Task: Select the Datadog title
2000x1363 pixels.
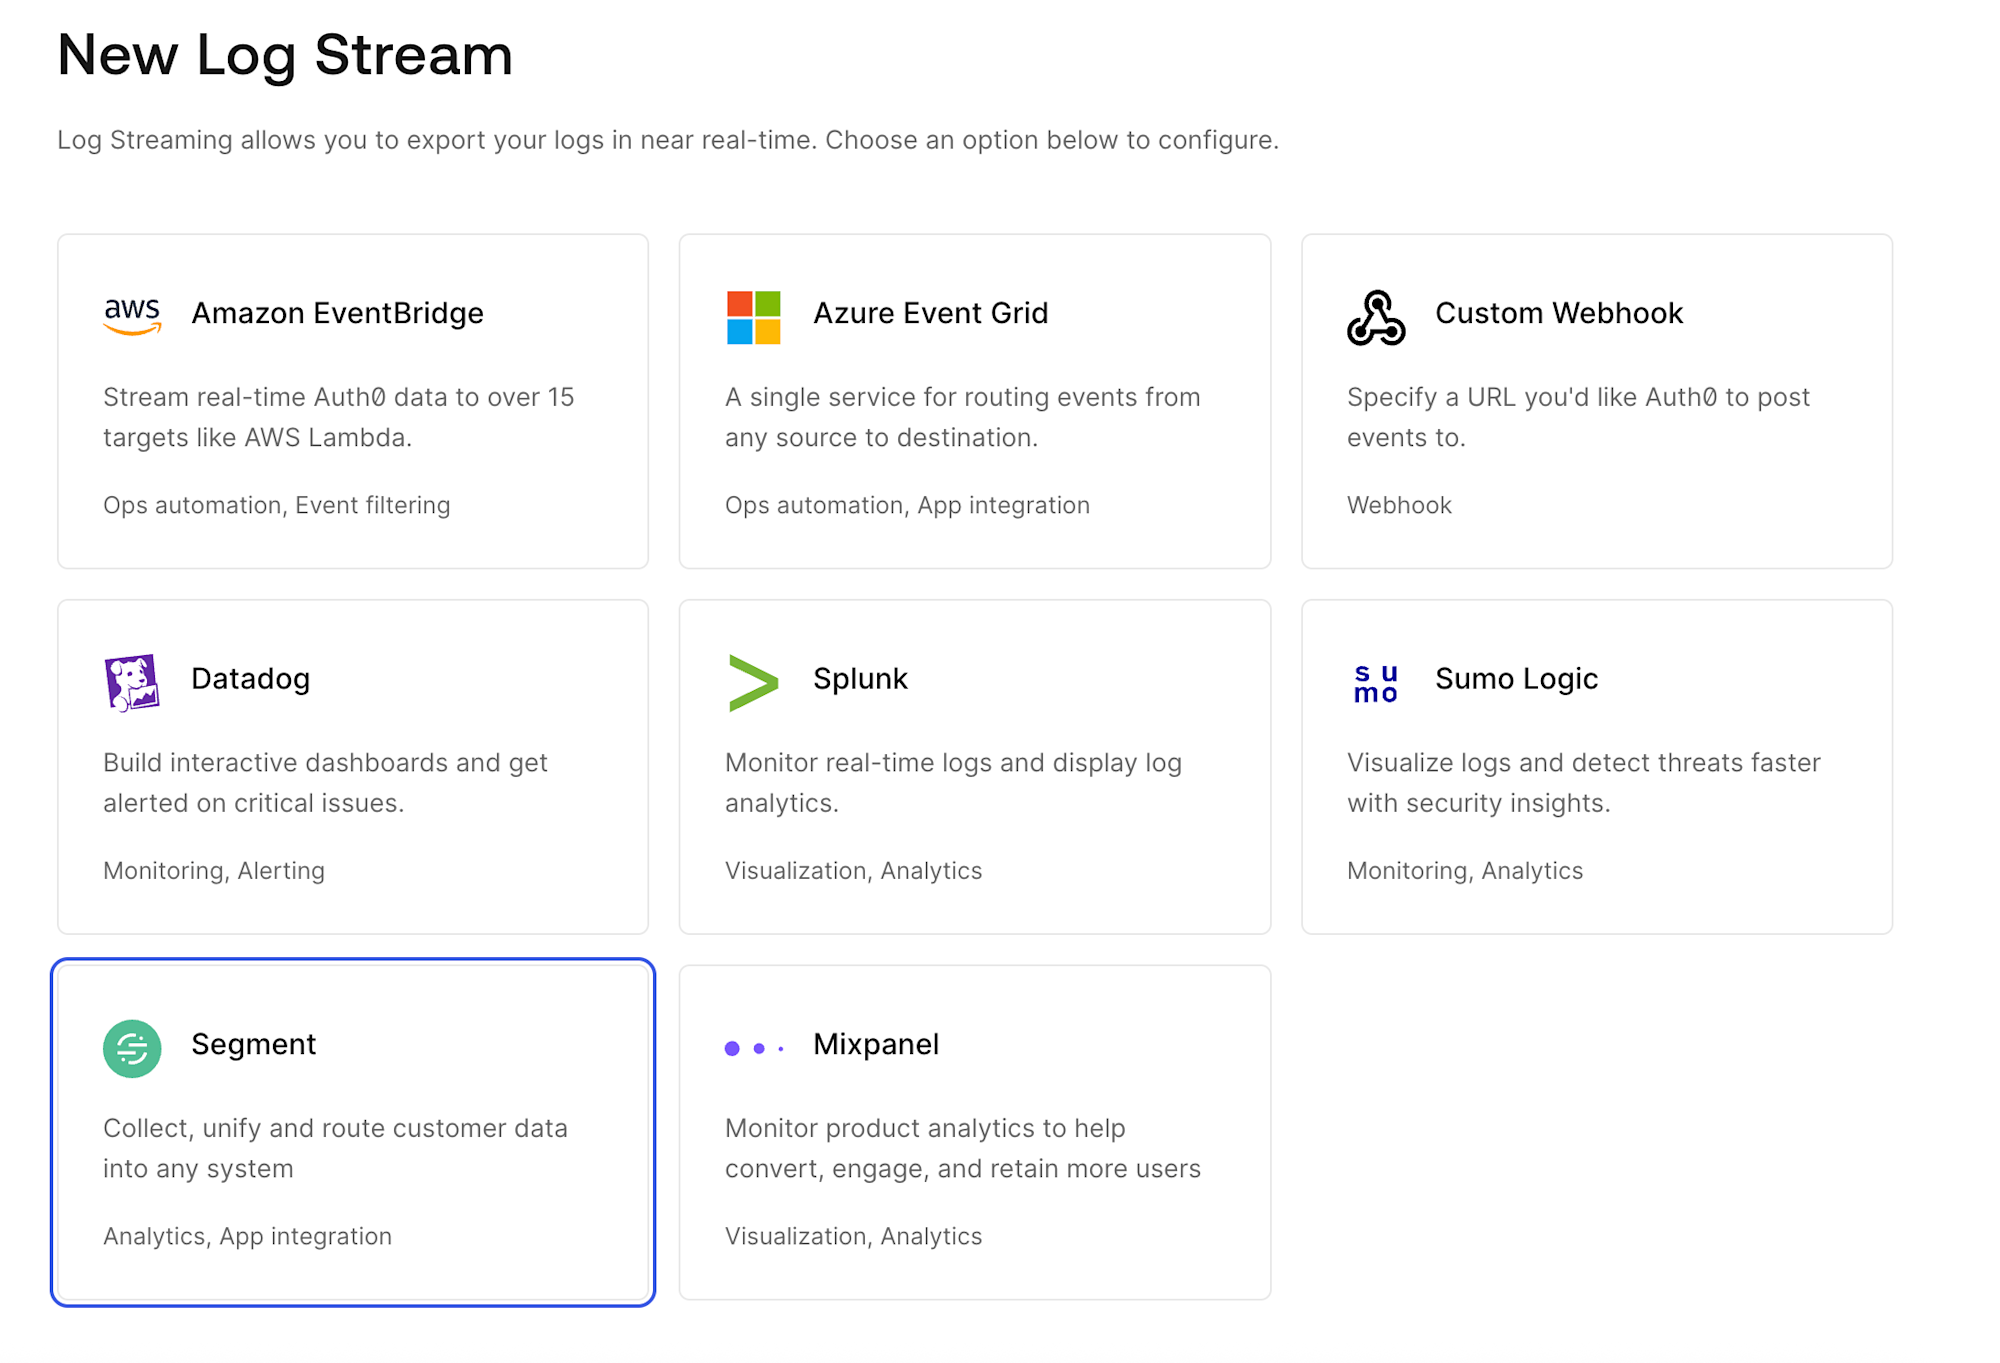Action: (250, 678)
